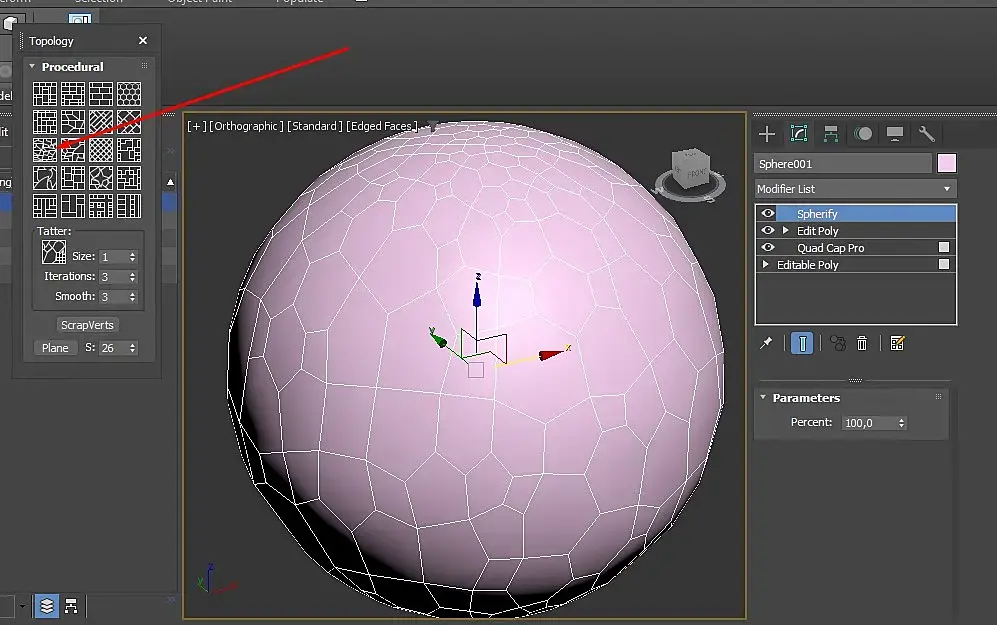Open the [Standard] shading menu

[315, 126]
